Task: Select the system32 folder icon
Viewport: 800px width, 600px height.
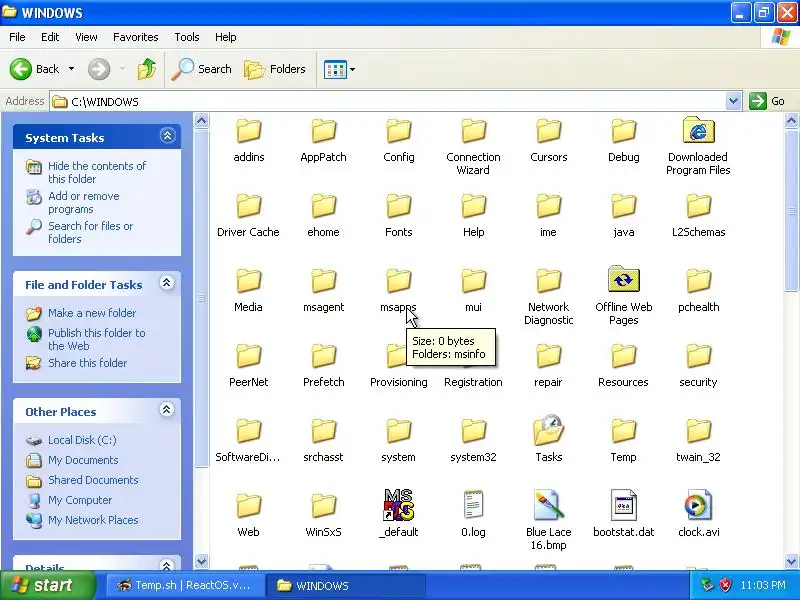Action: tap(473, 431)
